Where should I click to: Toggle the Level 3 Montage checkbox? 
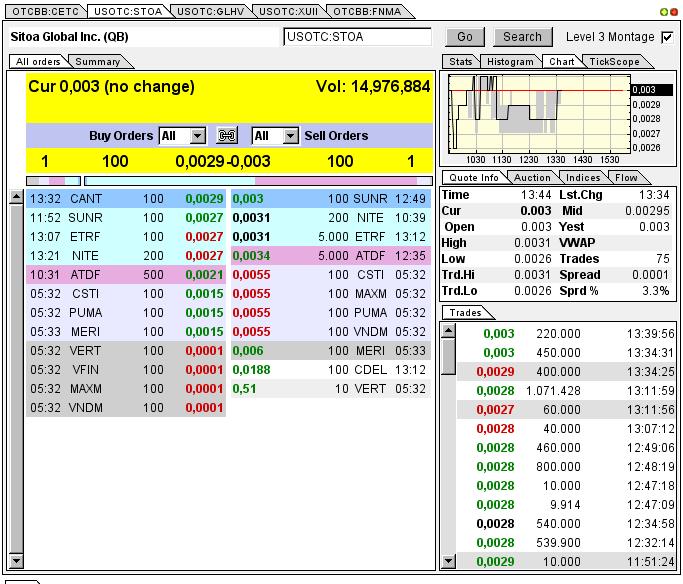[668, 37]
